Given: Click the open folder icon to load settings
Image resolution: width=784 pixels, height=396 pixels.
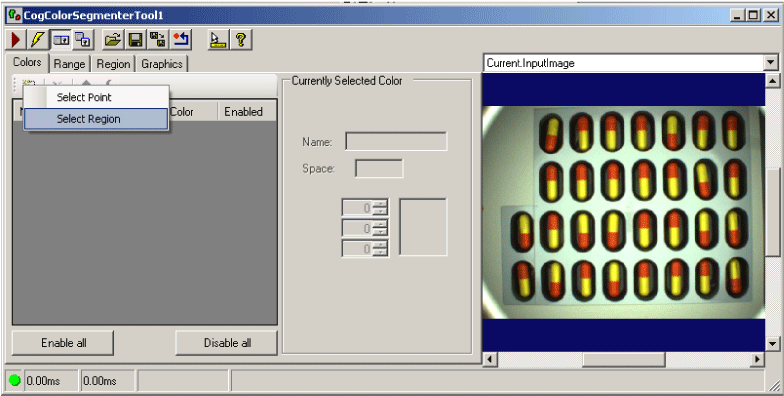Looking at the screenshot, I should coord(113,40).
